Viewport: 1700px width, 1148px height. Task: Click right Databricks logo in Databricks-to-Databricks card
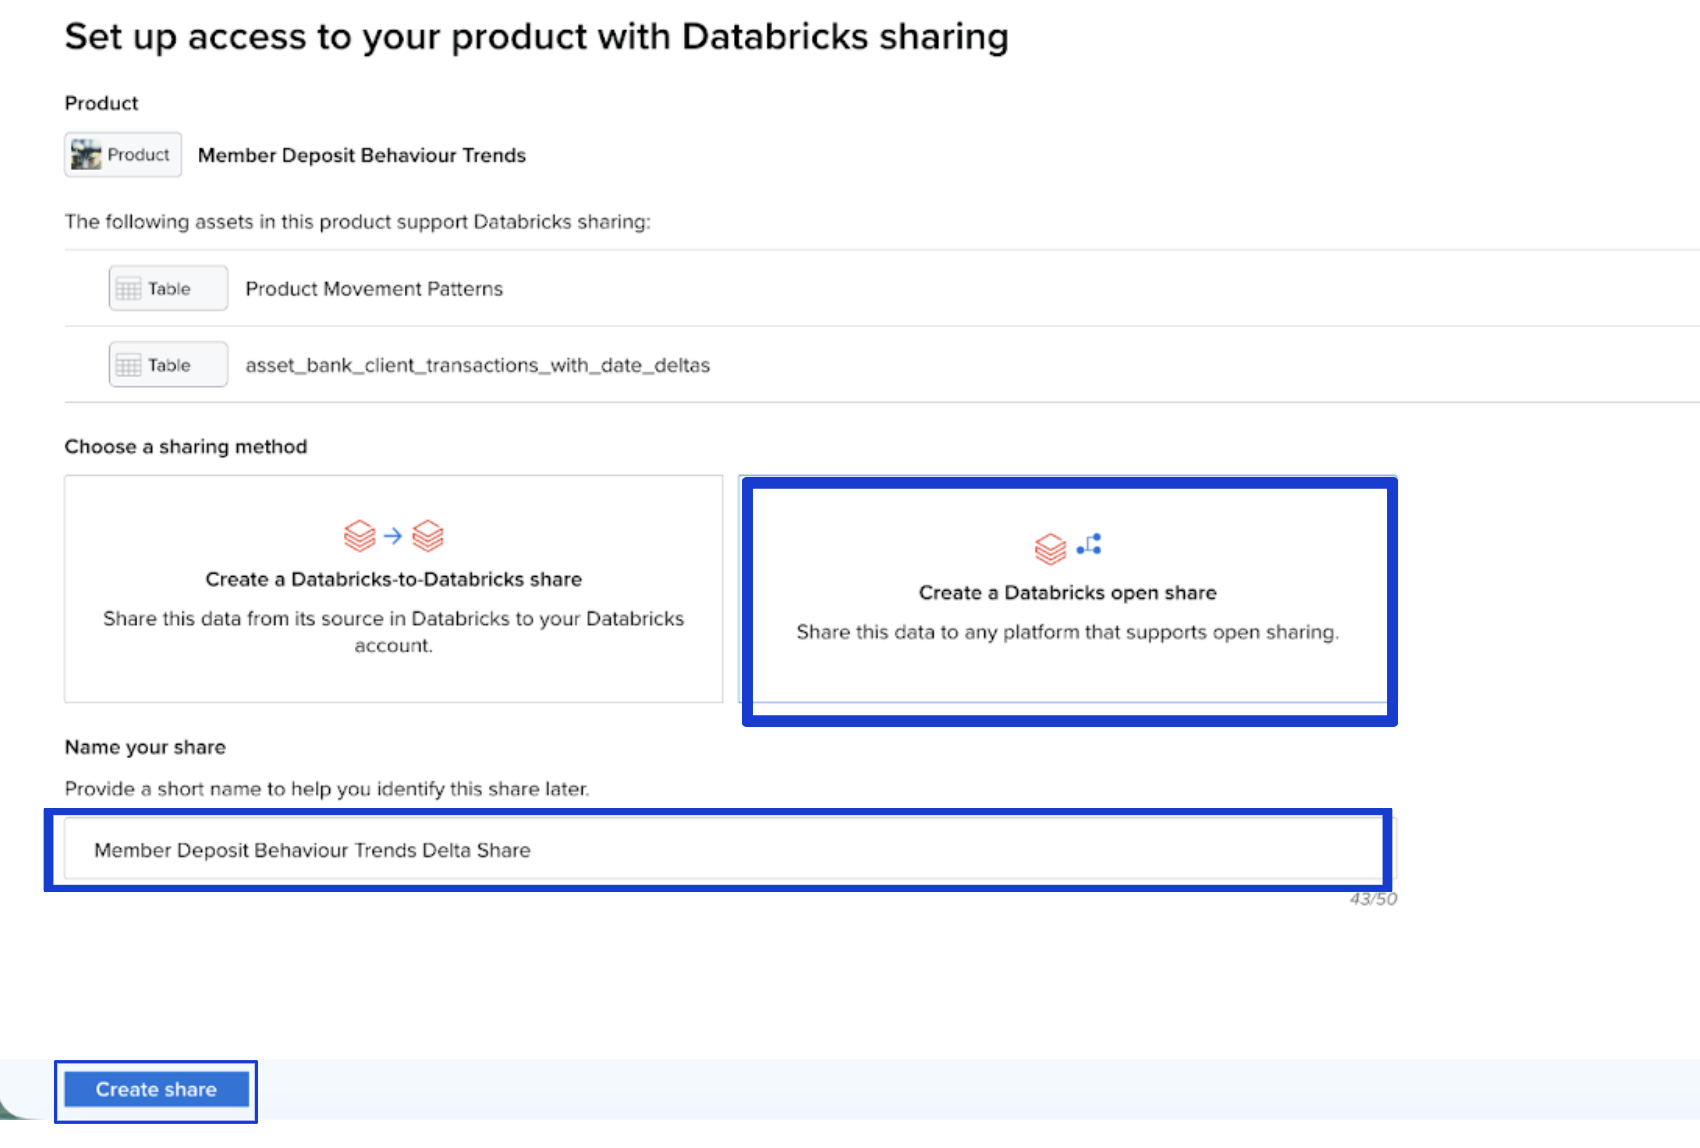tap(428, 536)
